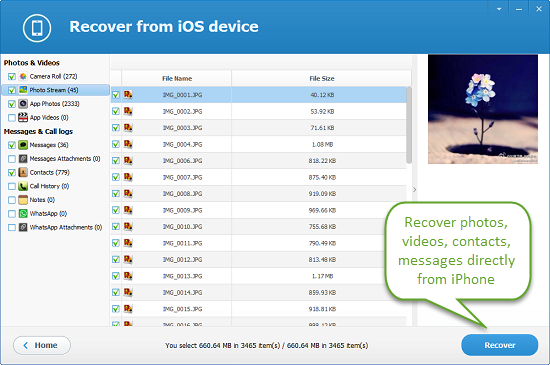Enable the Messages Attachments checkbox
The height and width of the screenshot is (365, 550).
coord(12,159)
